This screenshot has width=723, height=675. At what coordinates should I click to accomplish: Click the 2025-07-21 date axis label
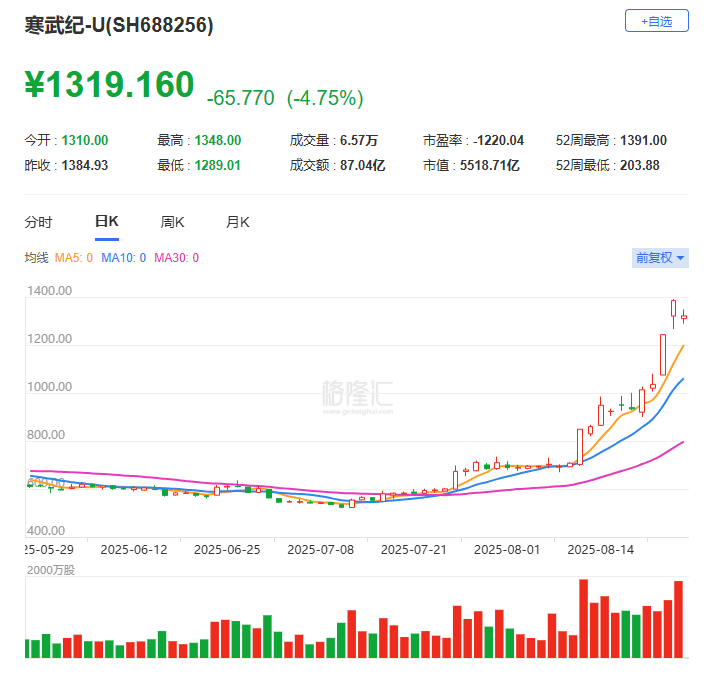click(414, 550)
